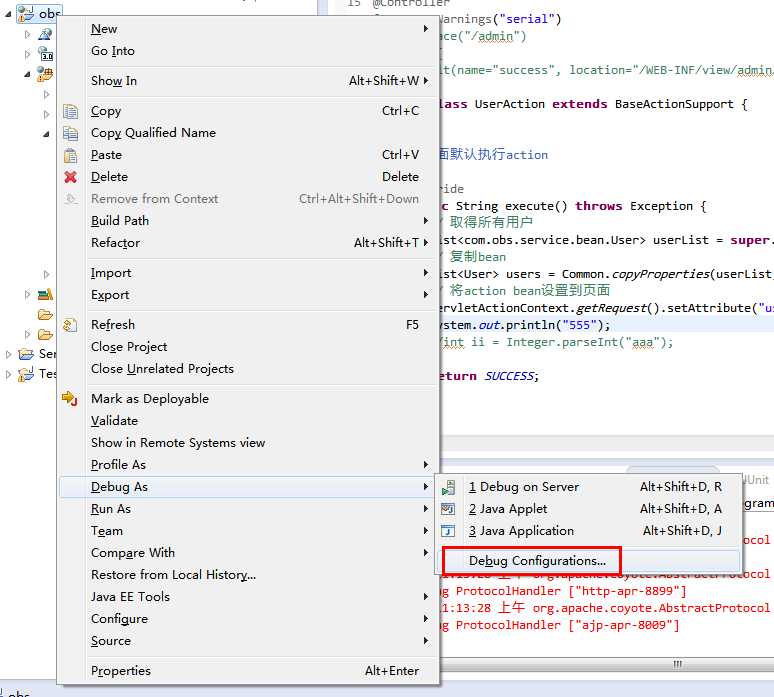
Task: Click the Ser folder icon in explorer
Action: point(26,354)
